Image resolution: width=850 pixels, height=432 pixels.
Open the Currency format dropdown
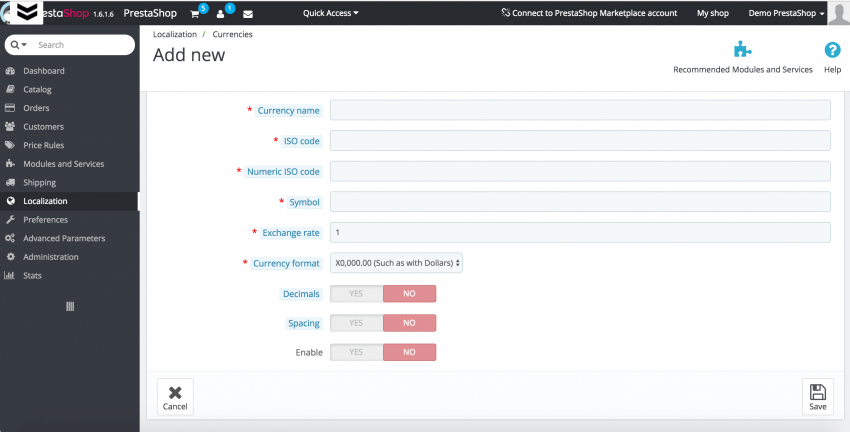pos(396,263)
